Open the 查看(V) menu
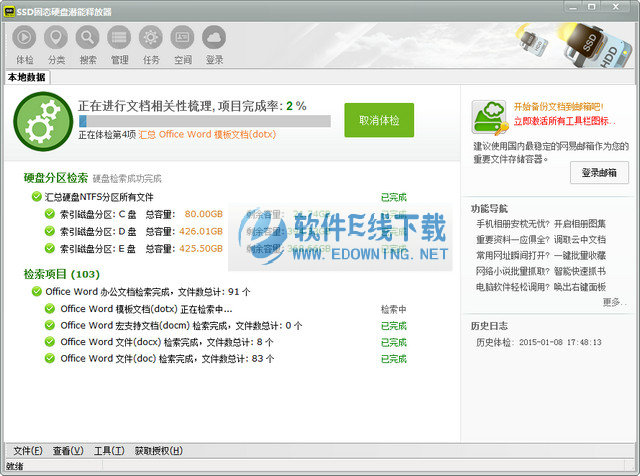 click(68, 451)
